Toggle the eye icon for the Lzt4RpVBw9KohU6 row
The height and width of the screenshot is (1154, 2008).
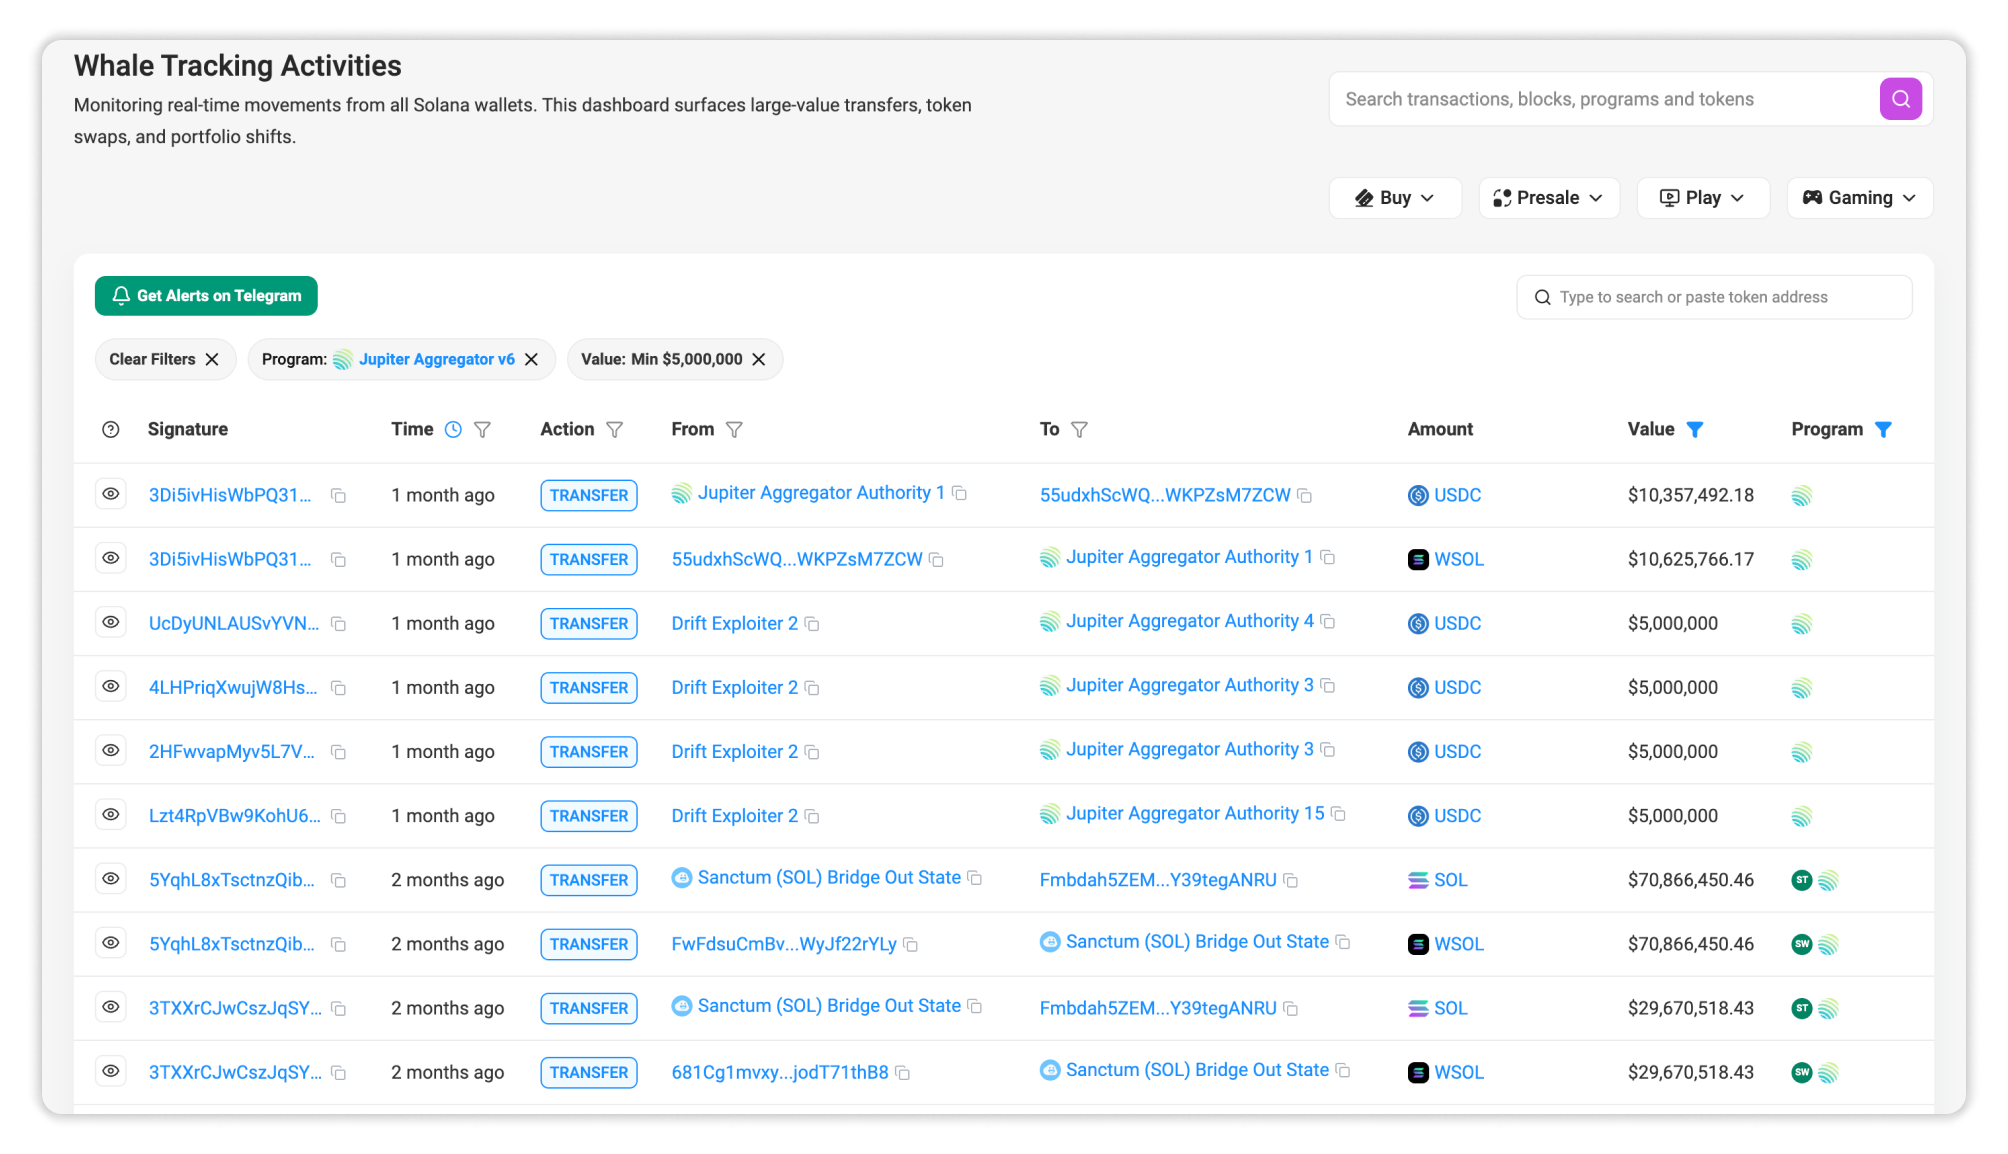coord(111,814)
